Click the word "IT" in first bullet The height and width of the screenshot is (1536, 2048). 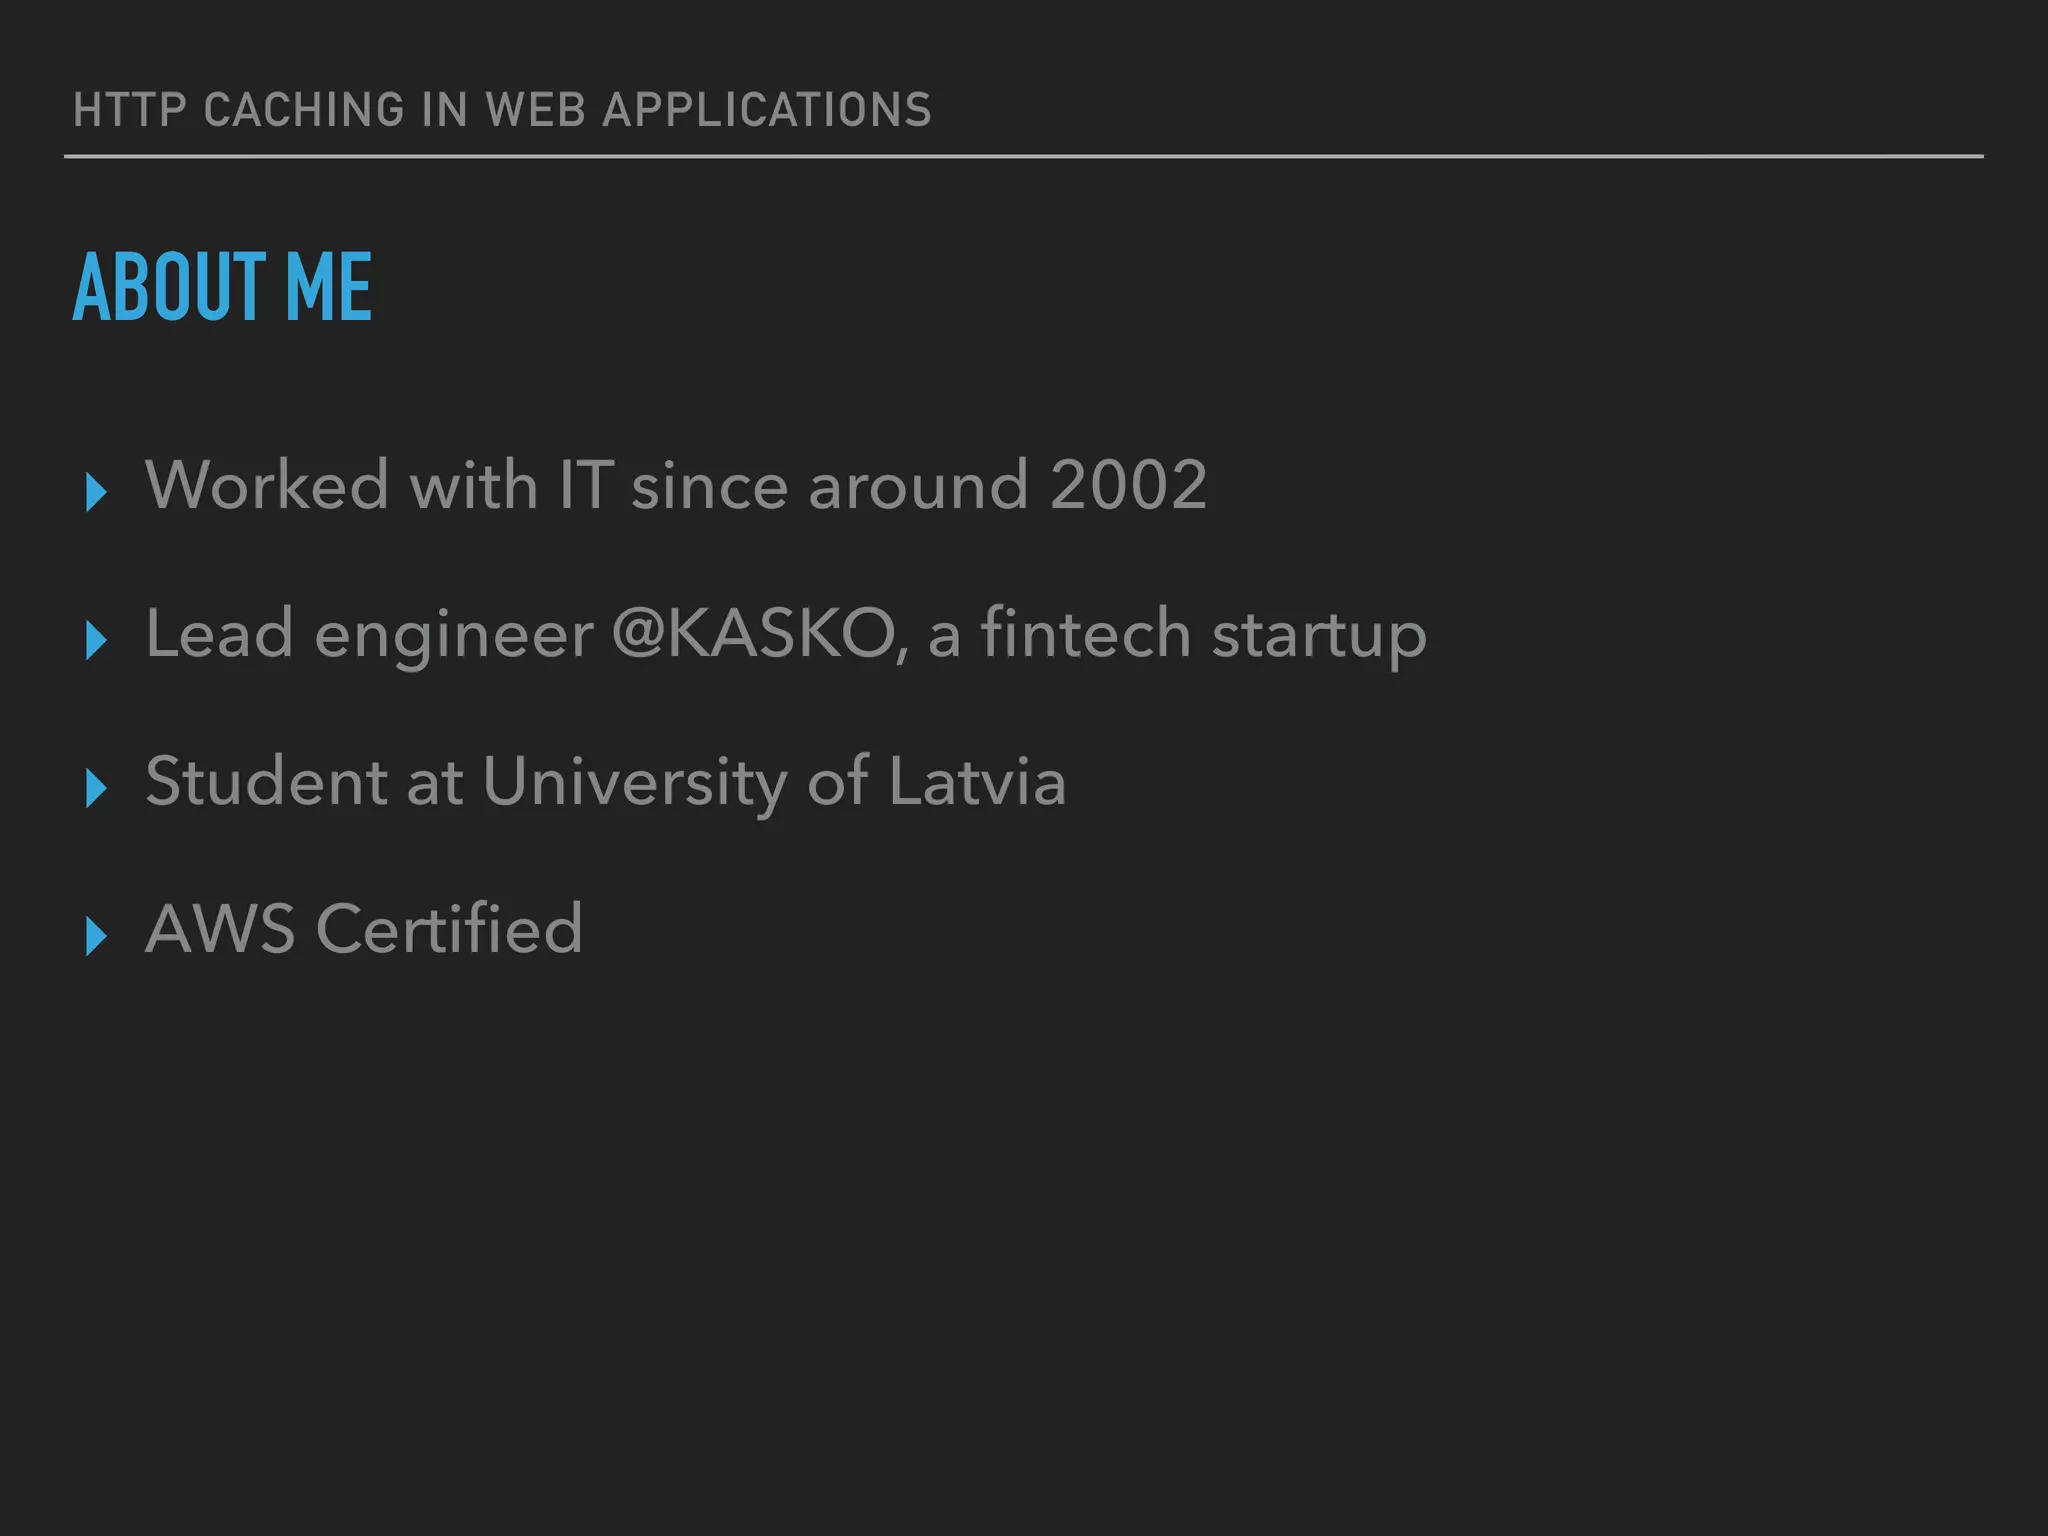click(585, 486)
